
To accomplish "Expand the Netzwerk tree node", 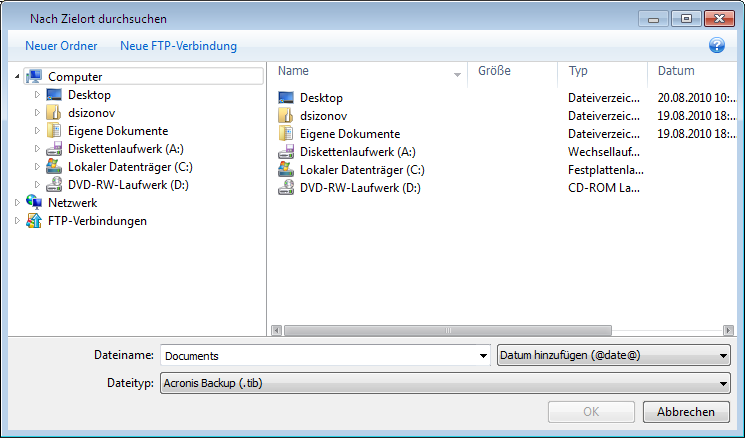I will 17,203.
